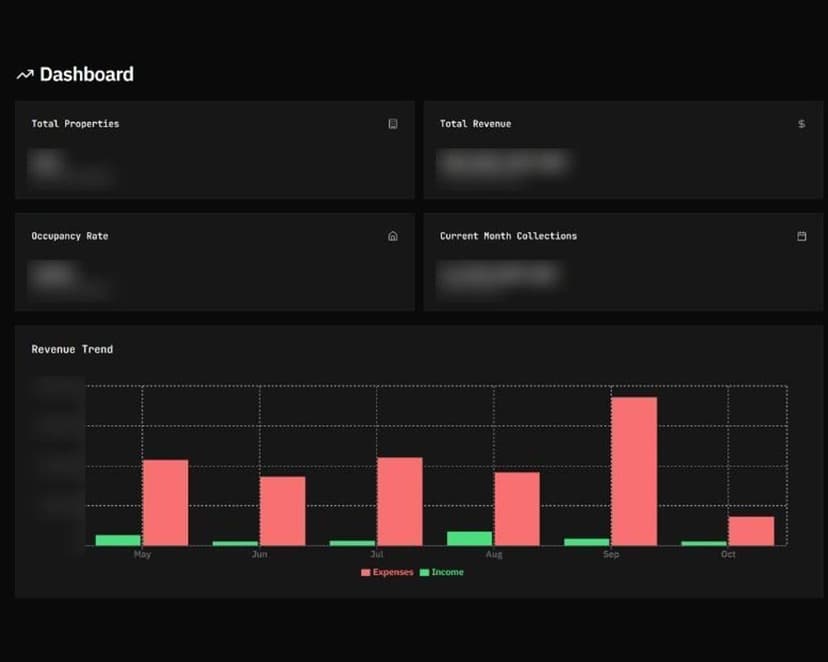This screenshot has height=662, width=828.
Task: Select the May expenses bar
Action: coord(165,503)
